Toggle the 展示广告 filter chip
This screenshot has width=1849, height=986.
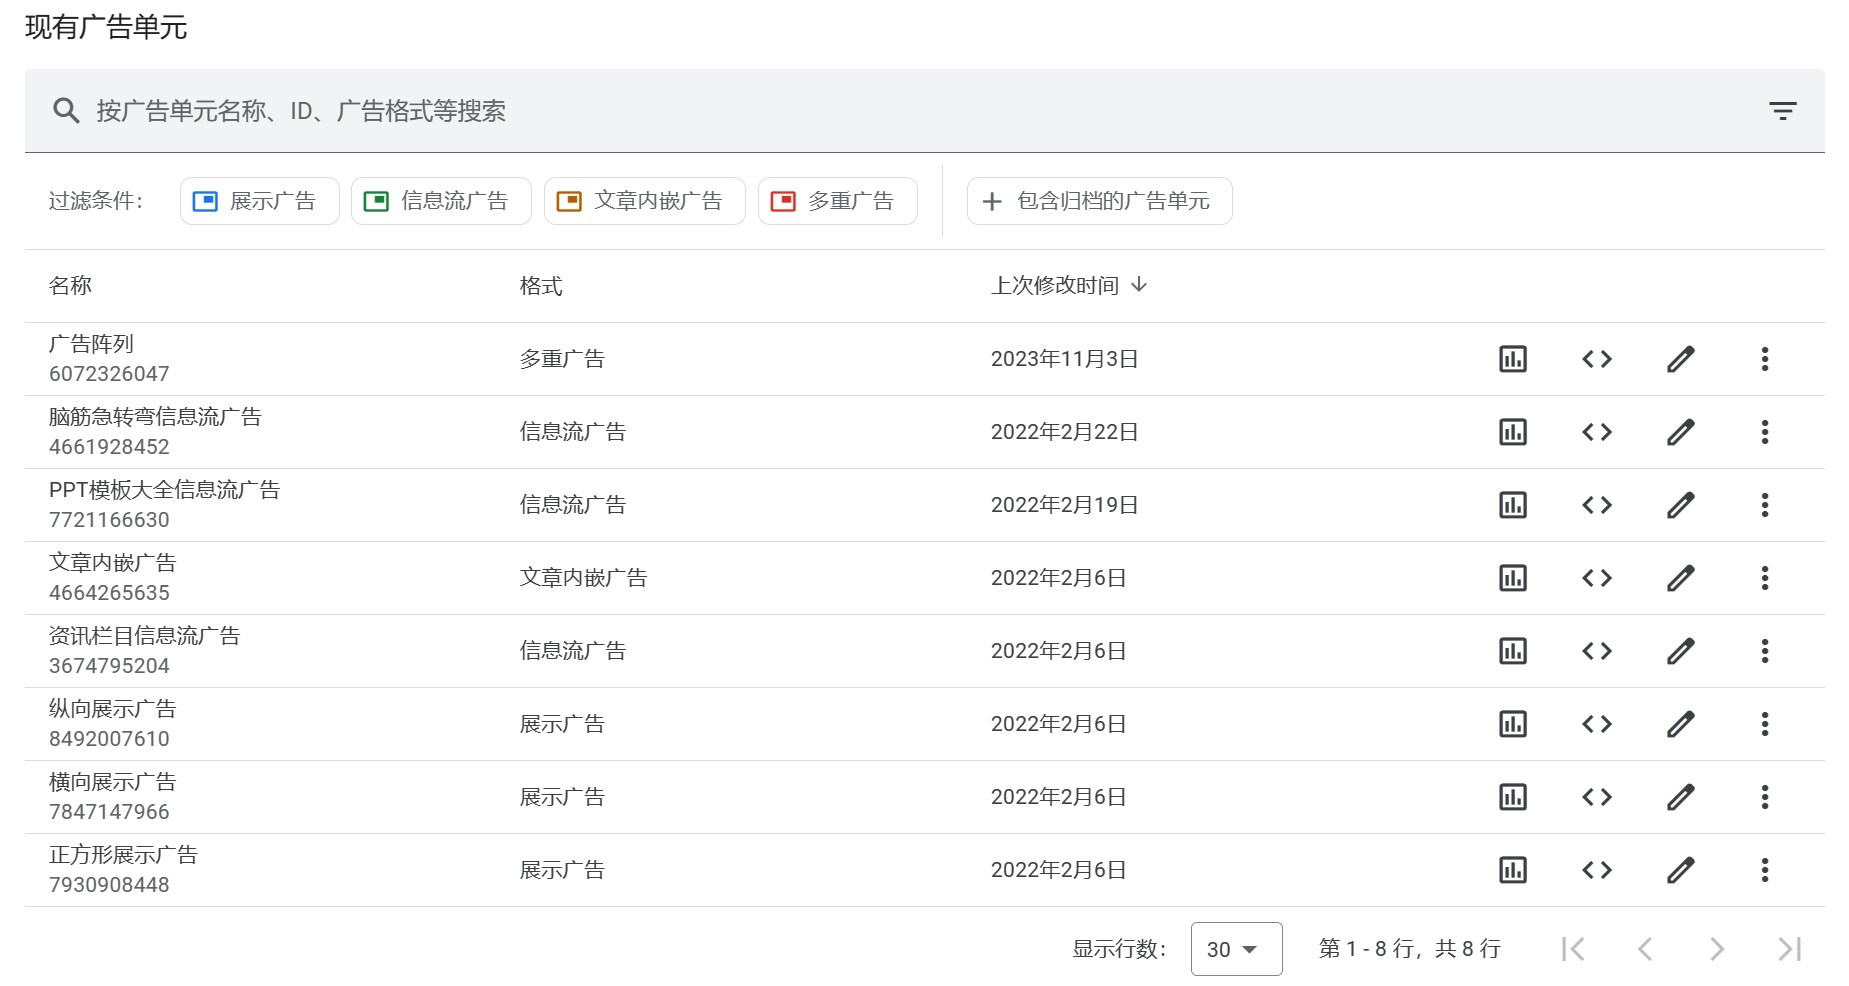click(259, 201)
